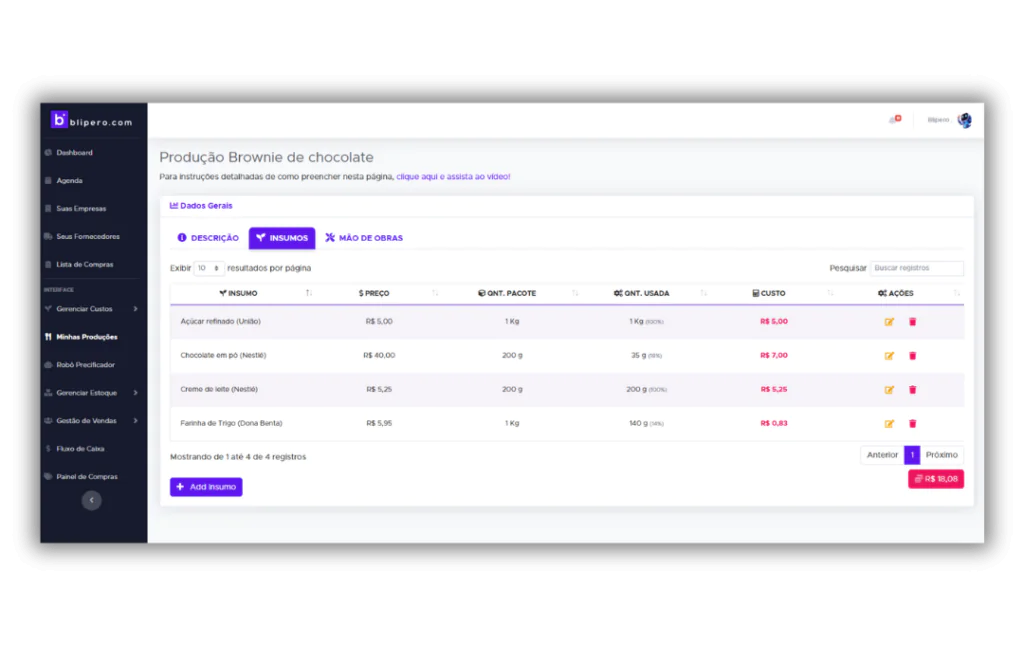Open the Mão de Obras tab
Viewport: 1024px width, 664px height.
coord(364,238)
